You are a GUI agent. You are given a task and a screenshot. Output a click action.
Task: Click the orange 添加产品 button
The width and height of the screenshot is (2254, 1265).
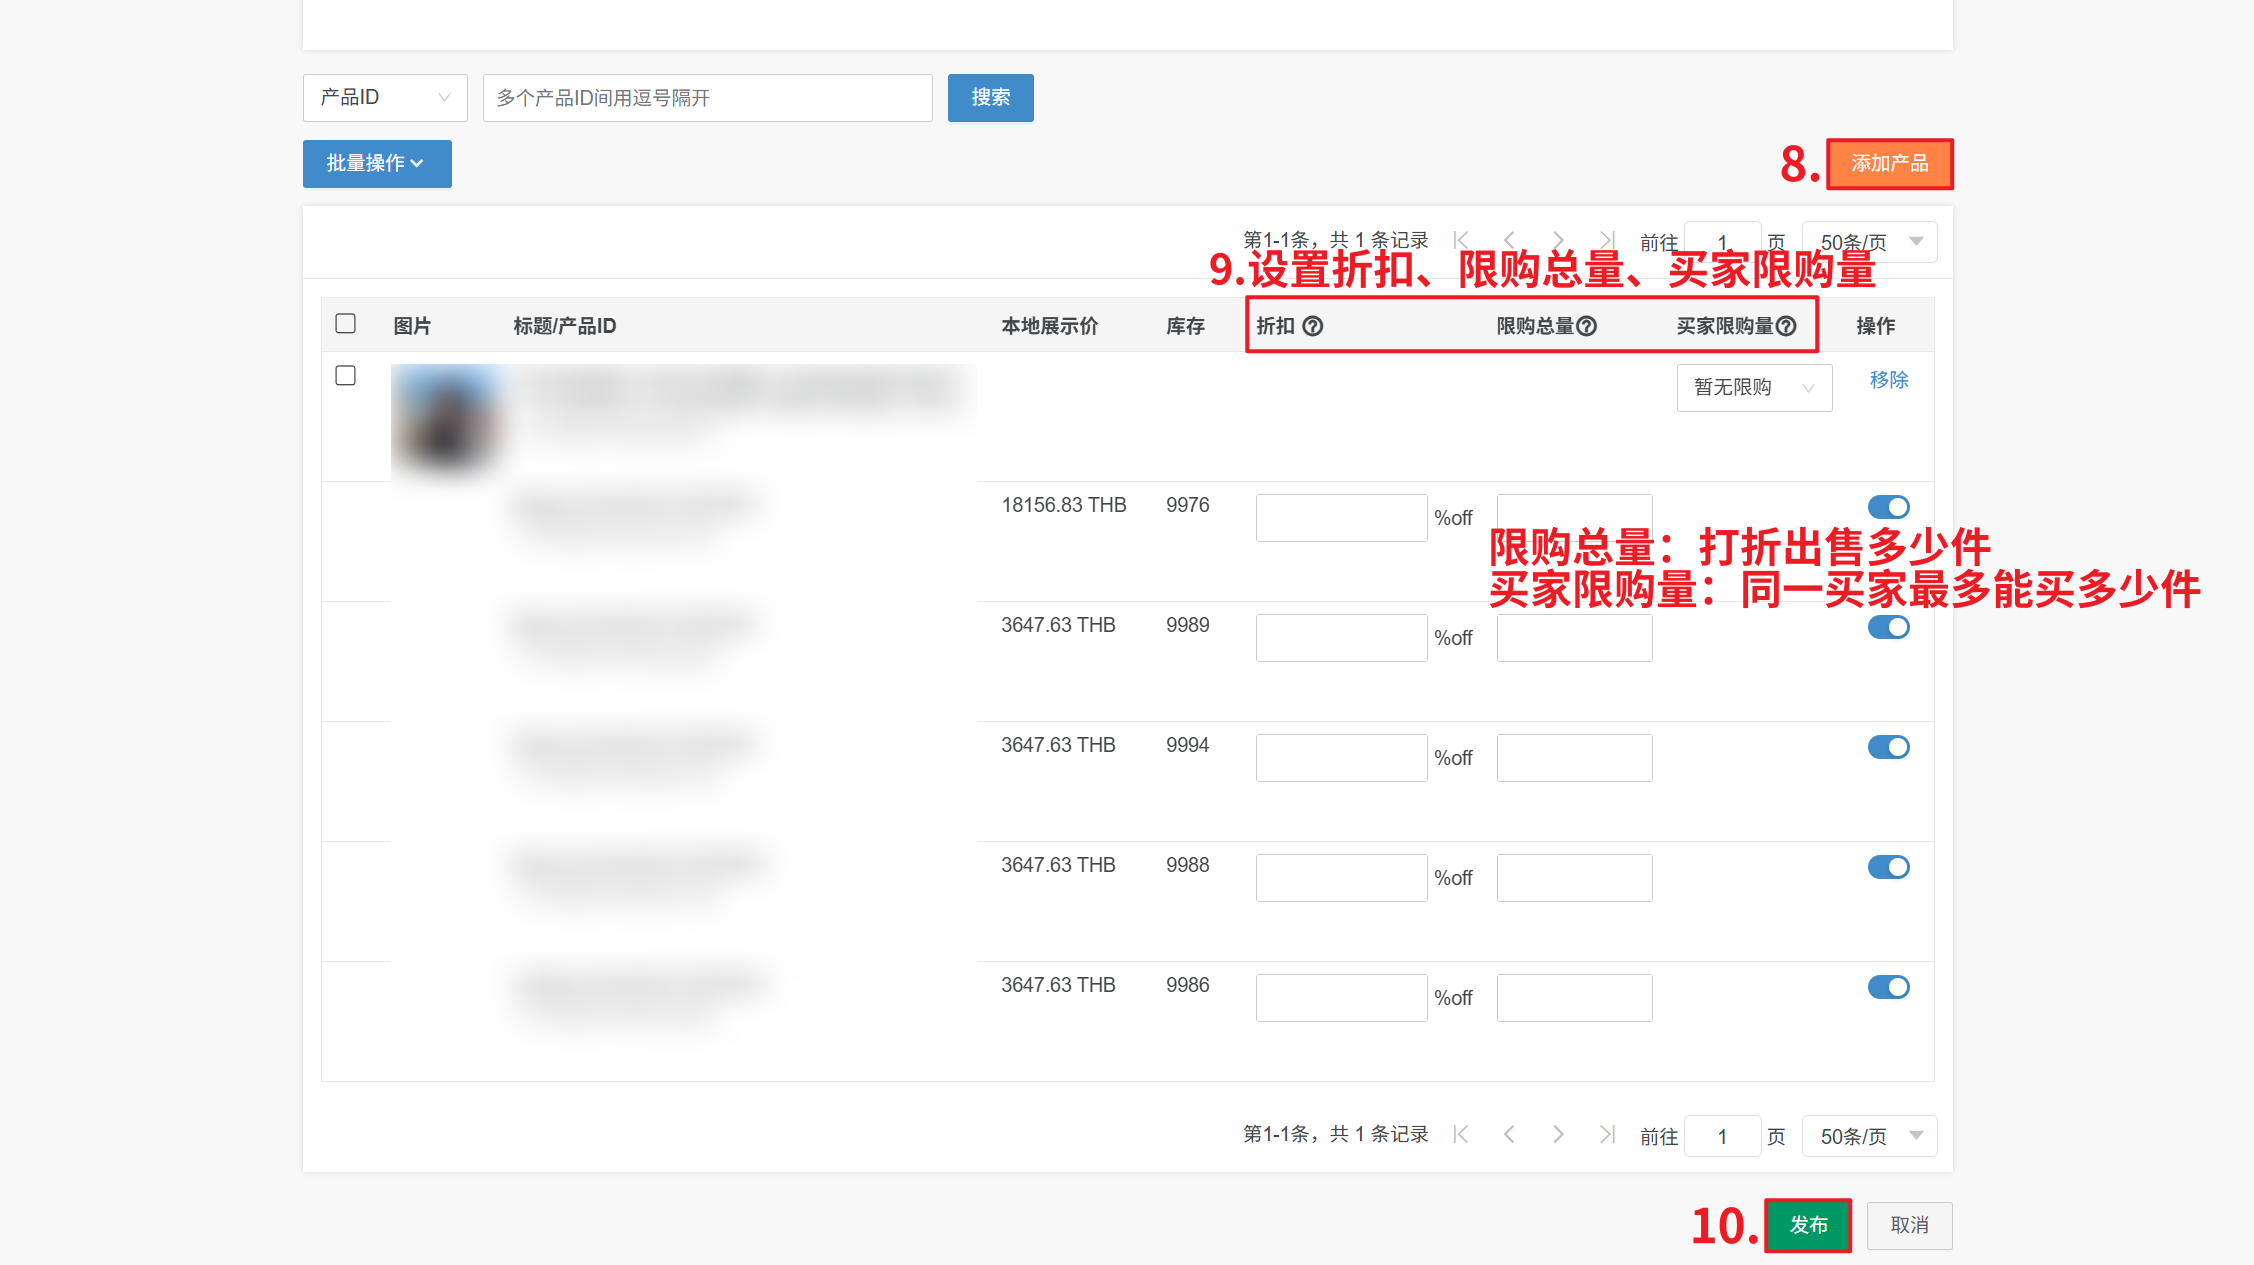(x=1889, y=163)
